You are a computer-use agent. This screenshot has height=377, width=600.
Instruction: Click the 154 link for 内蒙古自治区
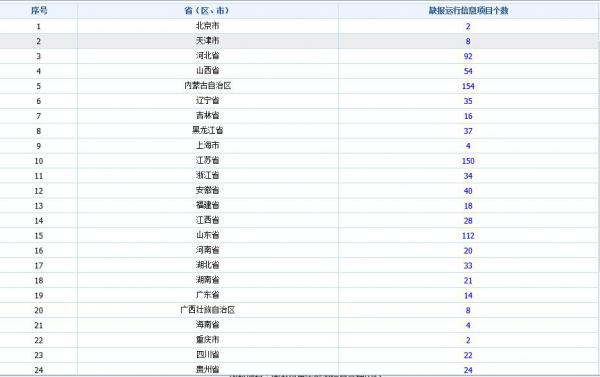pyautogui.click(x=468, y=86)
